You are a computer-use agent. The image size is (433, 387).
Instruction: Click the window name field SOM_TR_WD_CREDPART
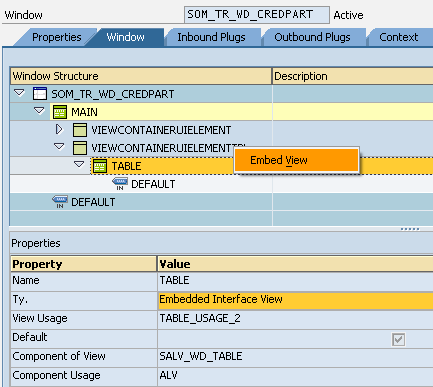point(257,15)
